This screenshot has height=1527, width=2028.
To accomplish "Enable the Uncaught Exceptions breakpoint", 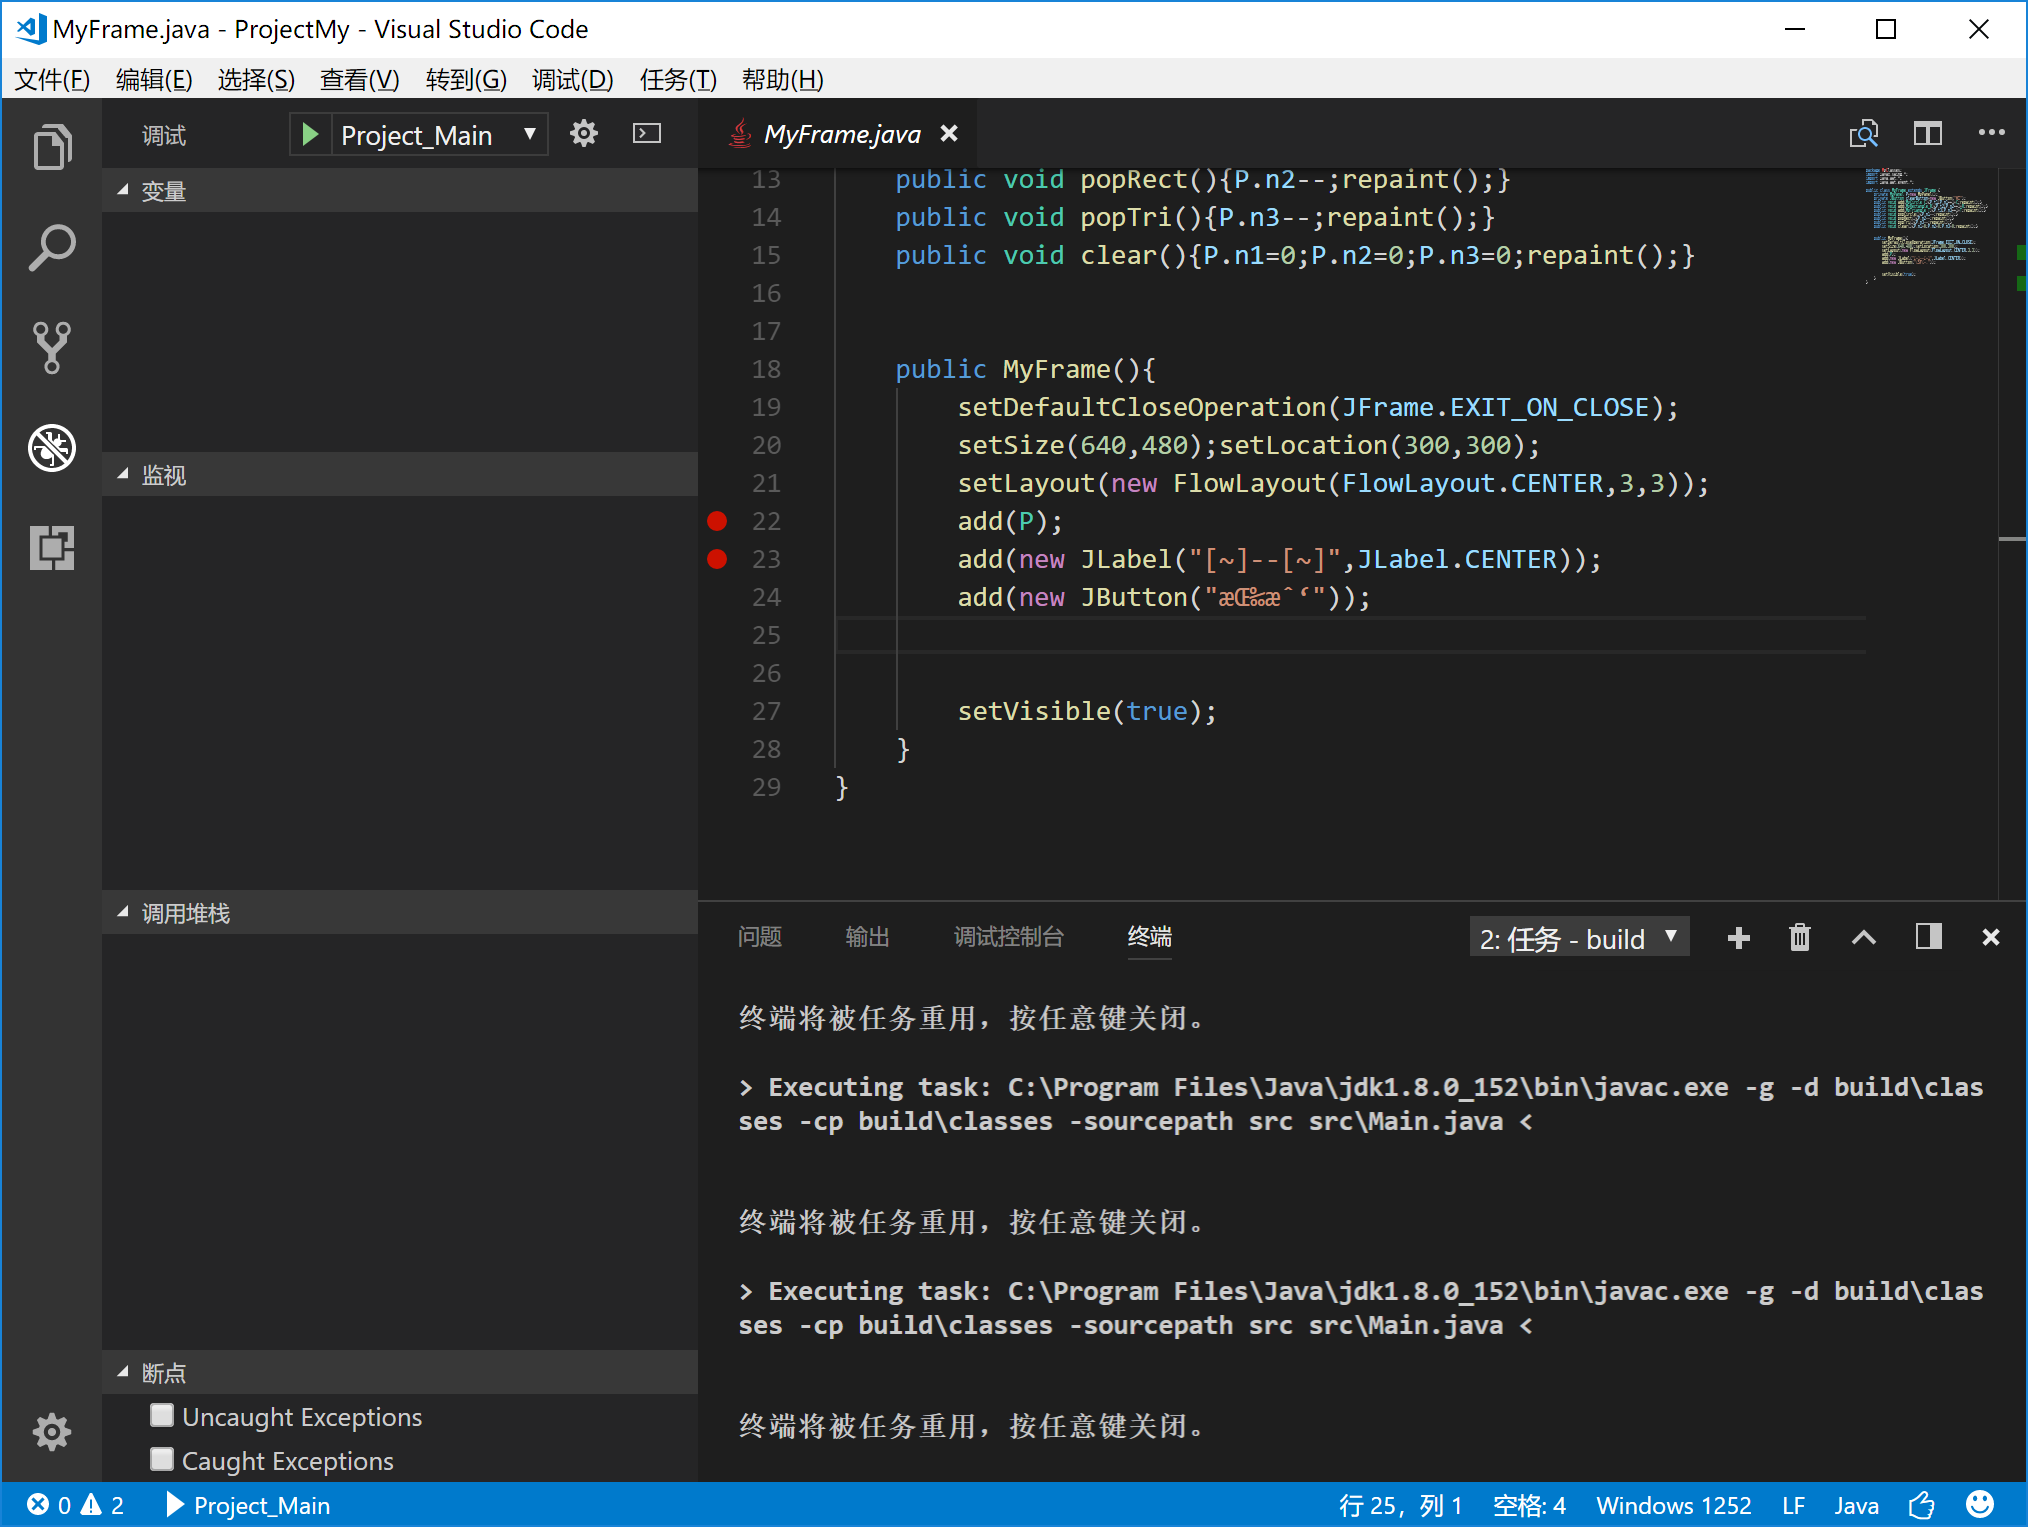I will click(162, 1415).
